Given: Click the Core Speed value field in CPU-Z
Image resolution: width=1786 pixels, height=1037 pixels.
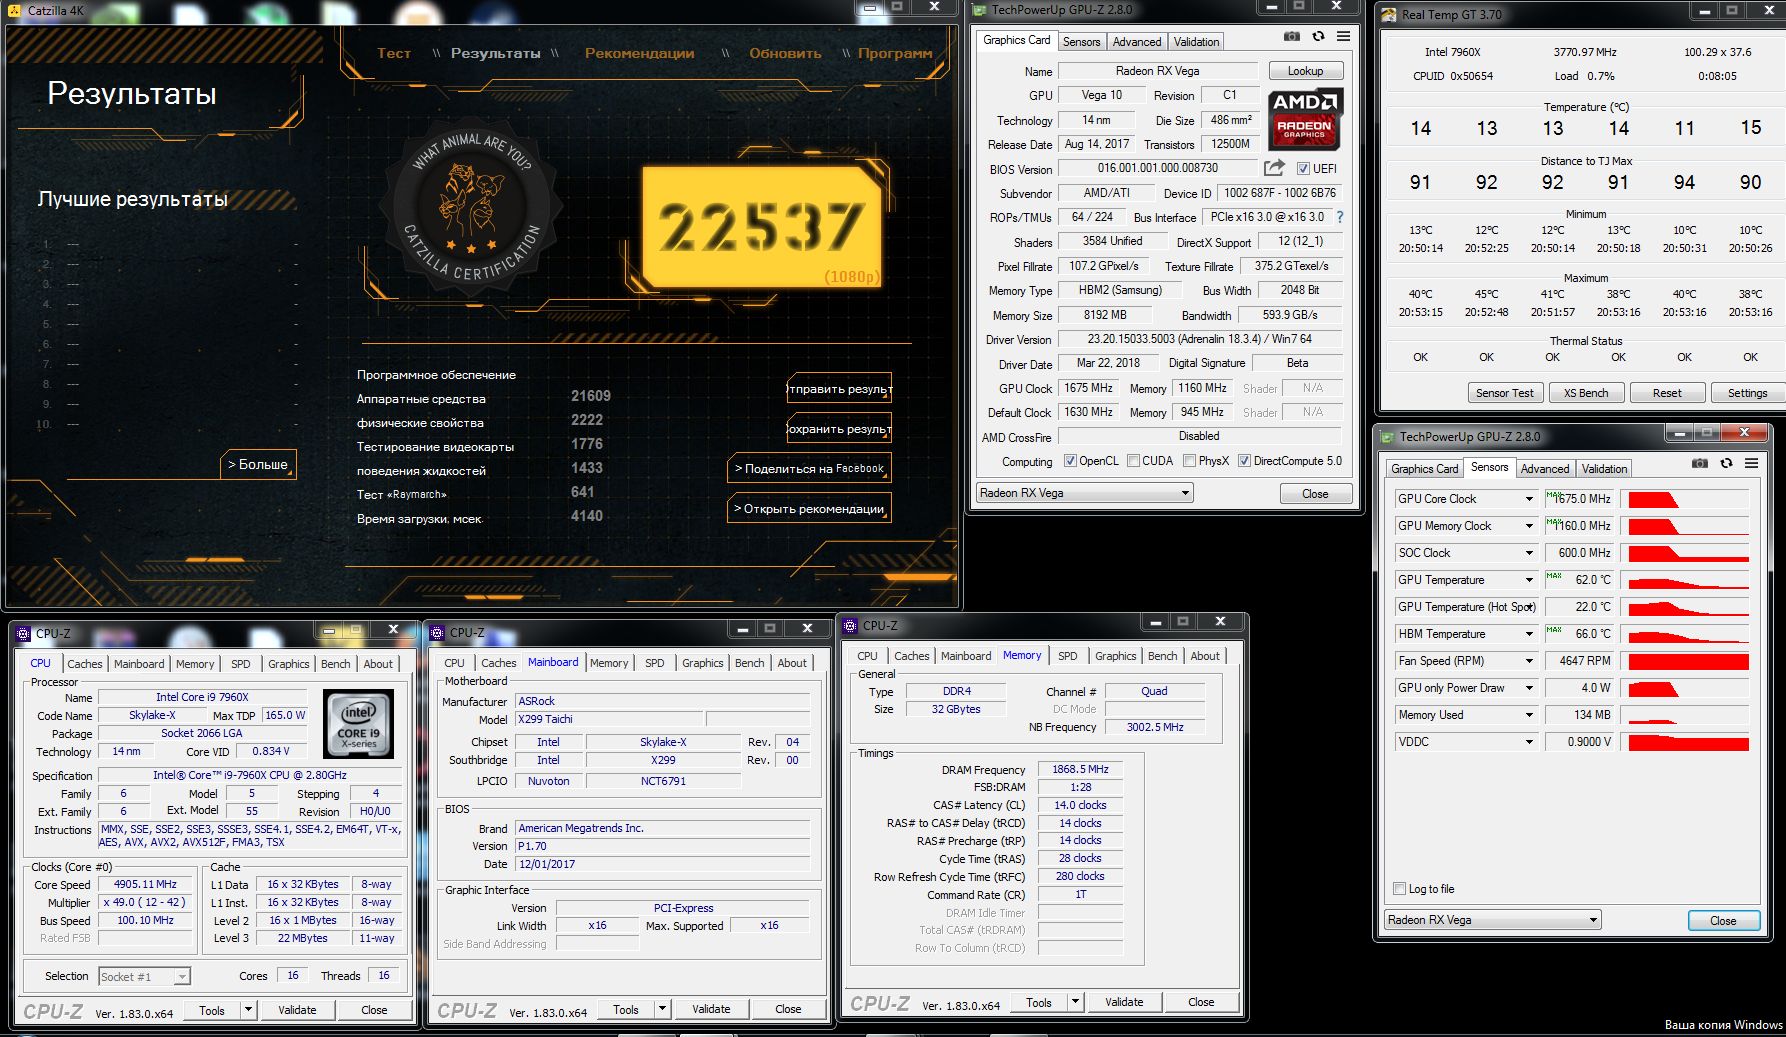Looking at the screenshot, I should click(146, 884).
